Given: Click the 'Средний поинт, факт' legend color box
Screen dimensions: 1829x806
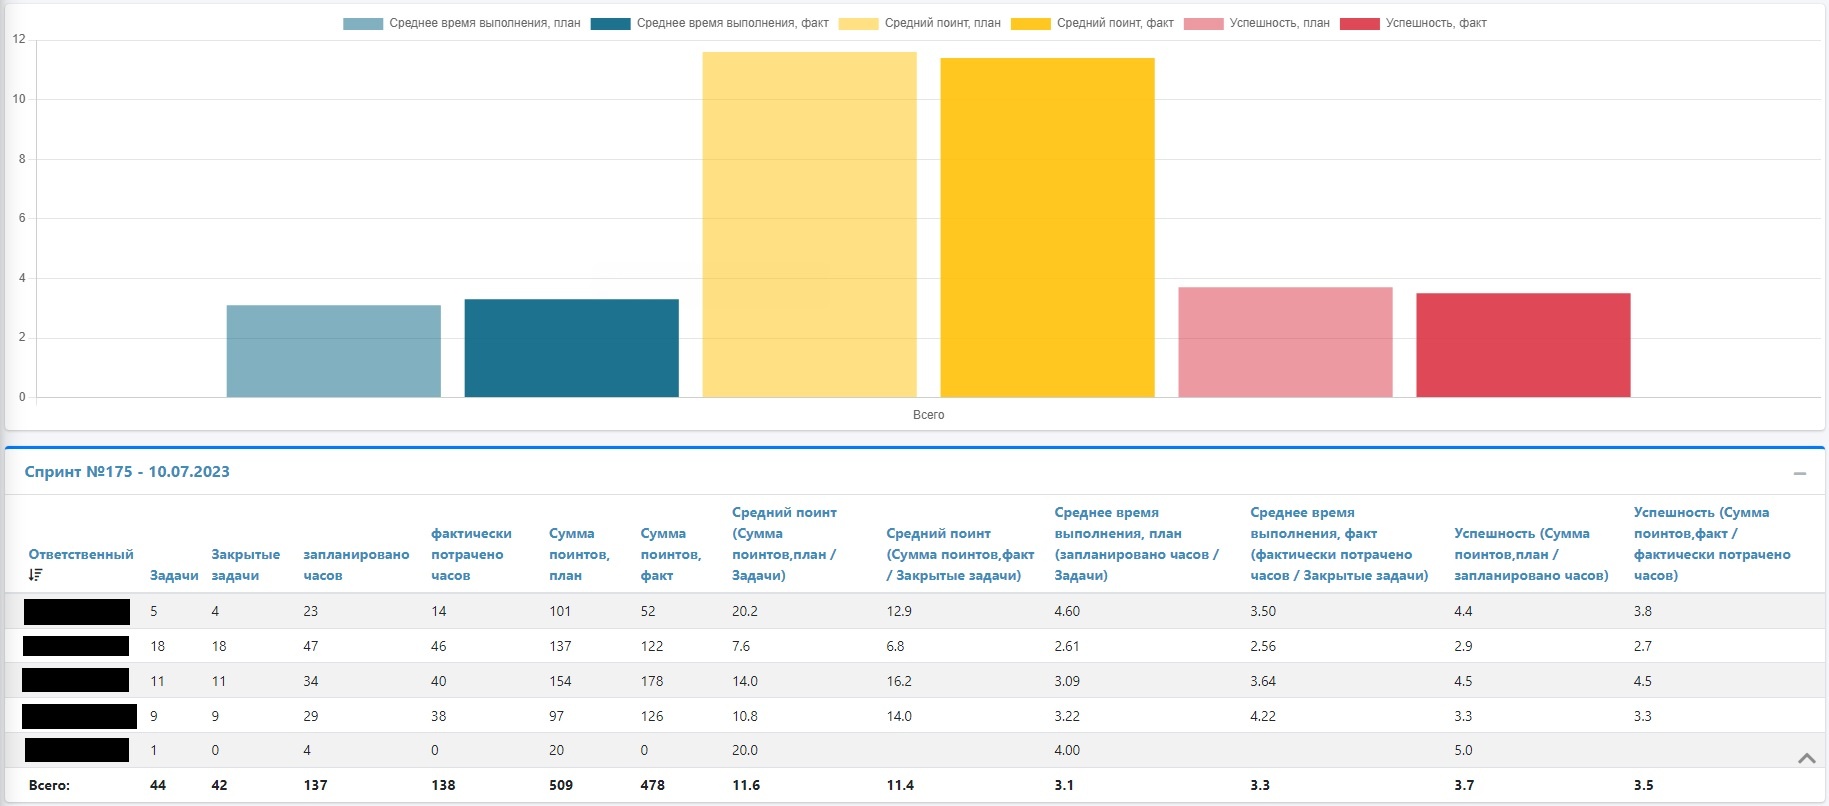Looking at the screenshot, I should click(x=1030, y=23).
